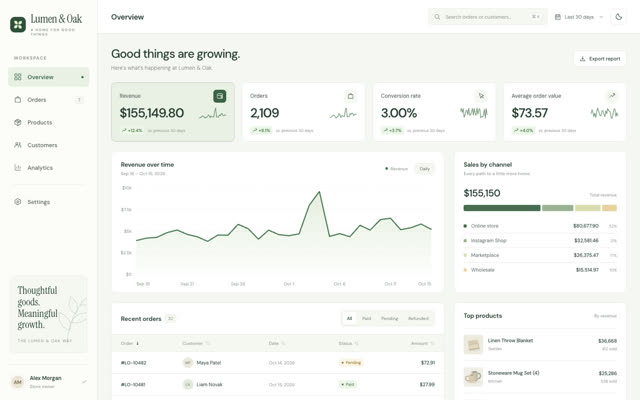Open Analytics from the sidebar
This screenshot has height=400, width=640.
[x=49, y=168]
